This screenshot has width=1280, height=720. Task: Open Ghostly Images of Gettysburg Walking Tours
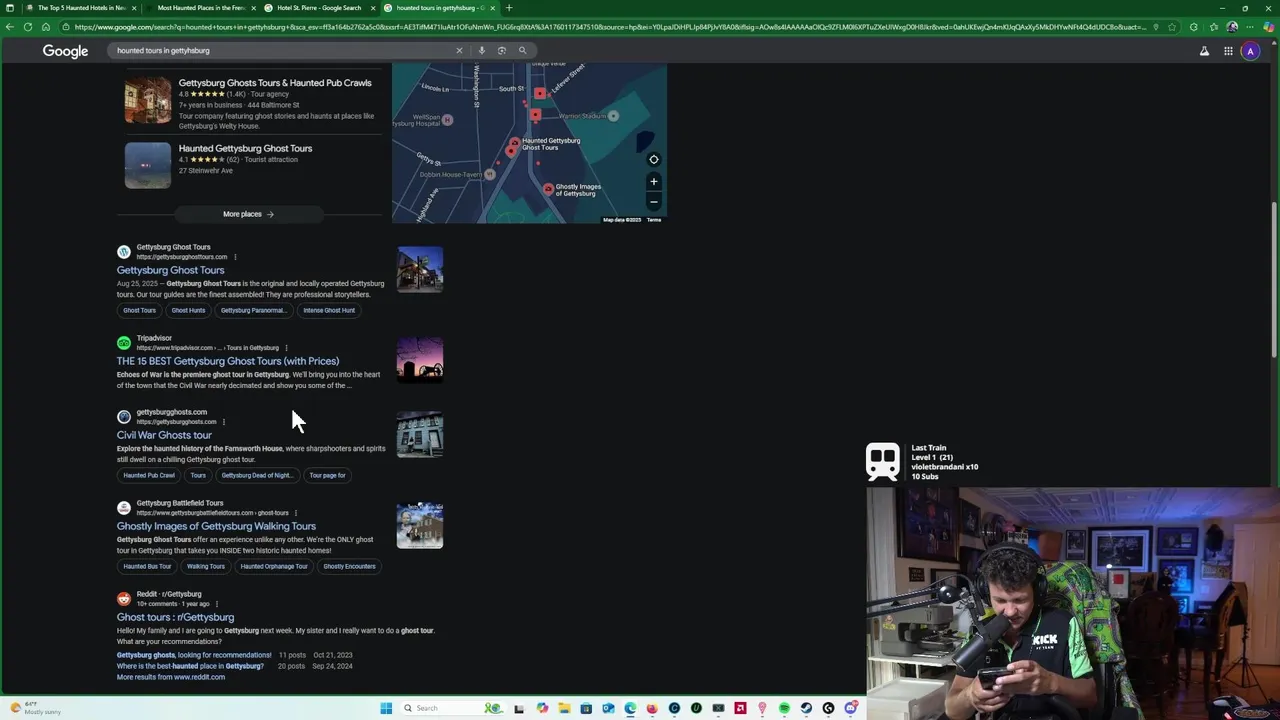[216, 526]
